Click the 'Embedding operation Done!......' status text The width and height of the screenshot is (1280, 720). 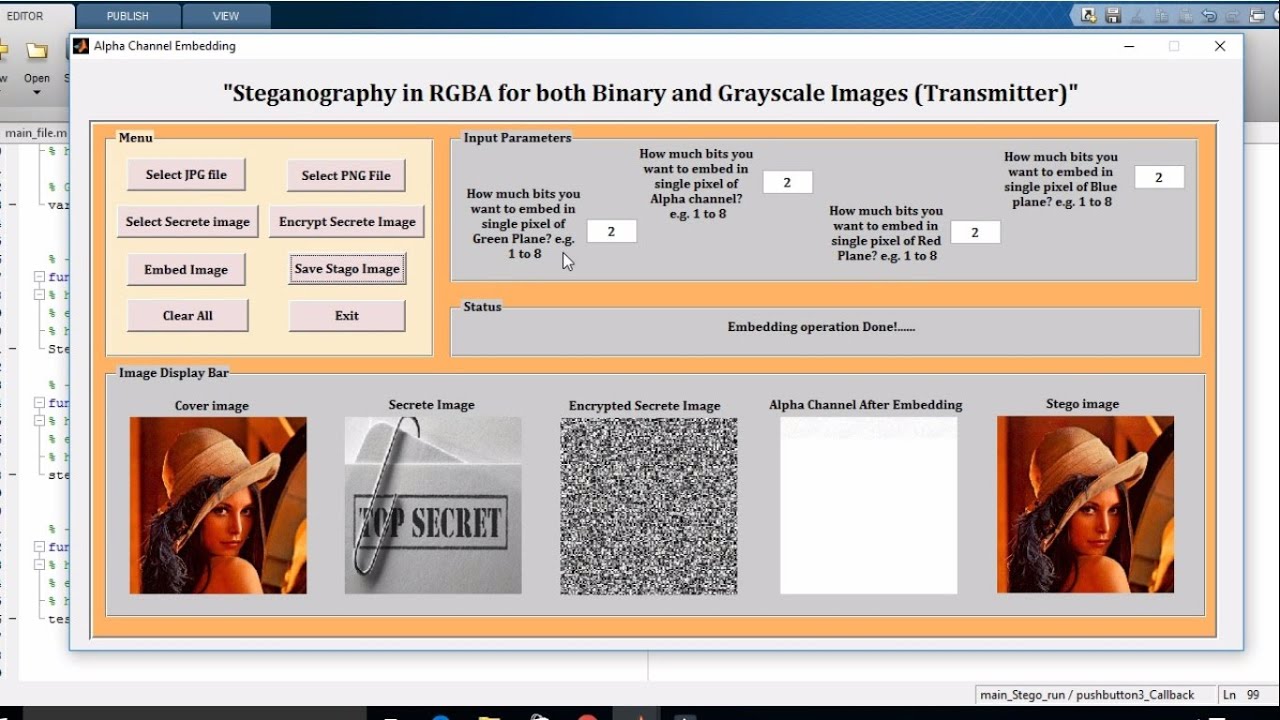point(821,327)
